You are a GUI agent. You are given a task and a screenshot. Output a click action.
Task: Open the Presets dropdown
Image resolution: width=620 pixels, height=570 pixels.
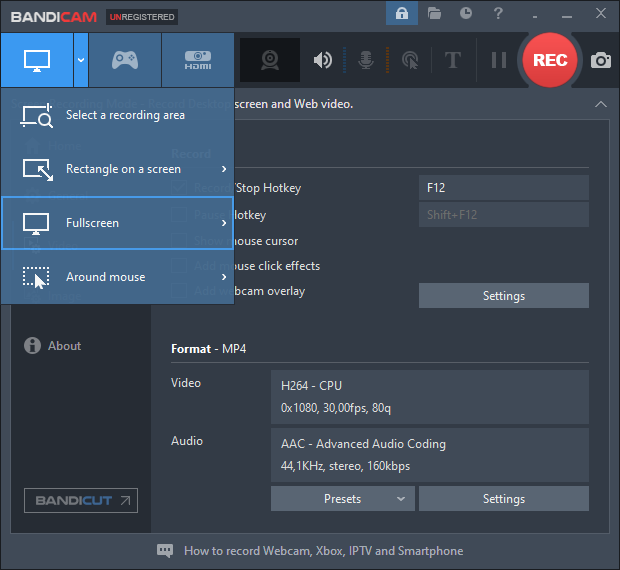pyautogui.click(x=343, y=499)
